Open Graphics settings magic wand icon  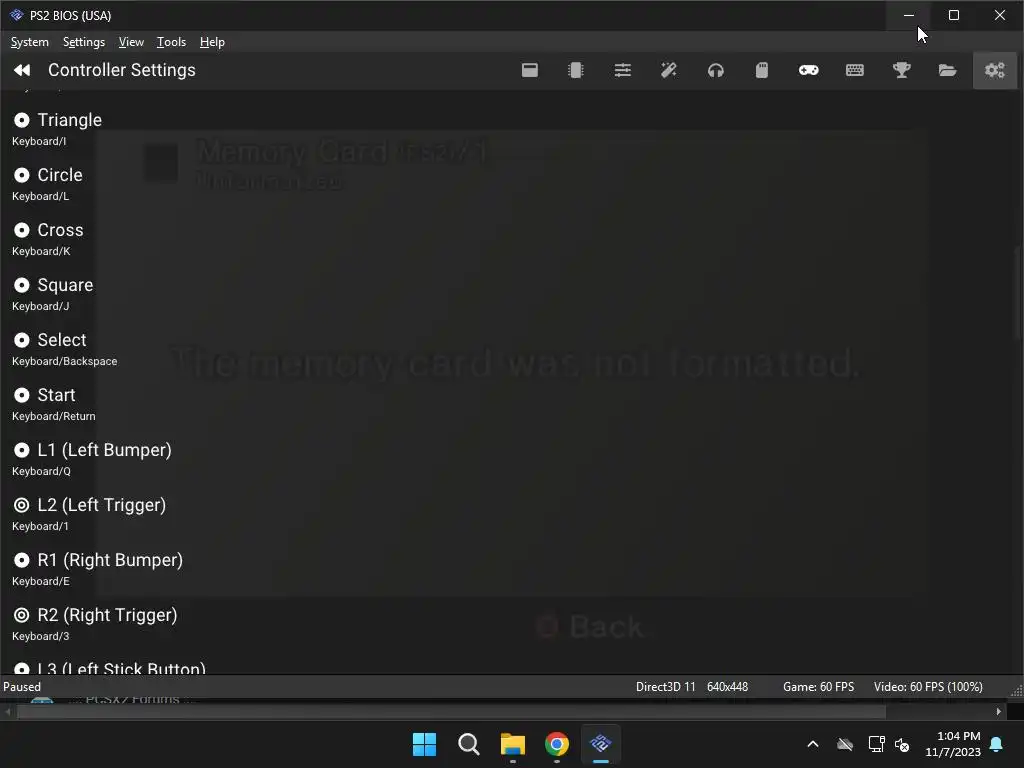[x=669, y=70]
